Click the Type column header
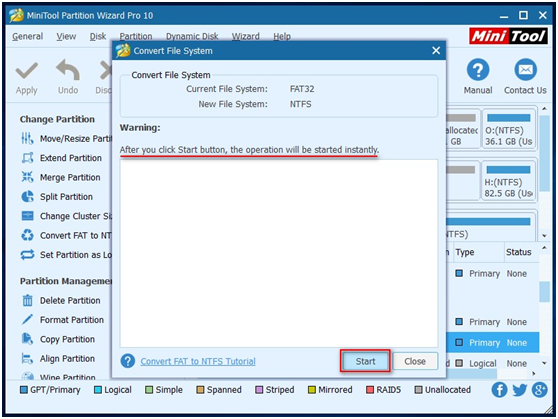The width and height of the screenshot is (558, 419). [x=478, y=252]
